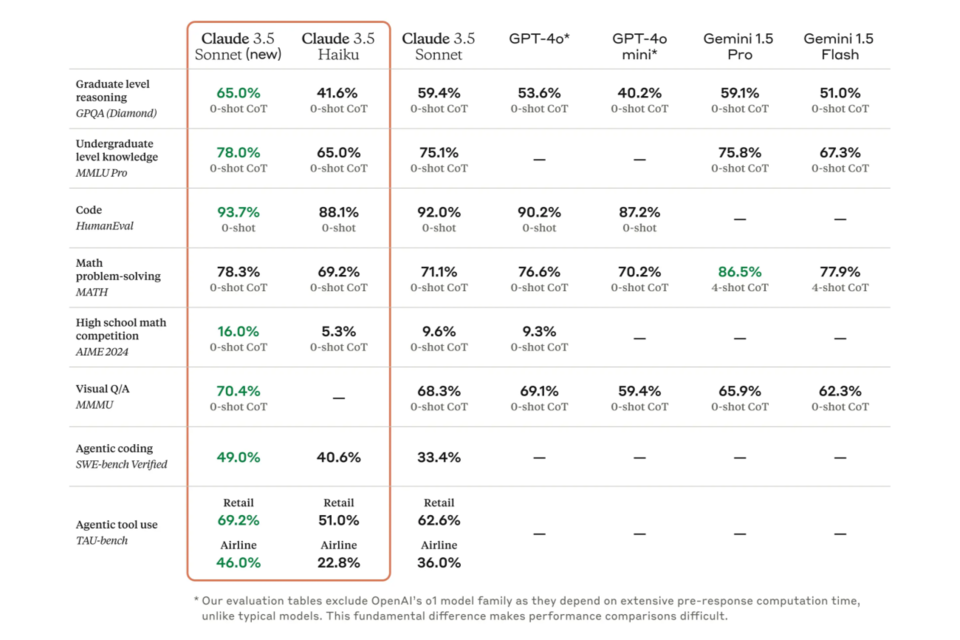Click the Gemini 1.5 Flash column header
Viewport: 960px width, 640px height.
click(839, 46)
